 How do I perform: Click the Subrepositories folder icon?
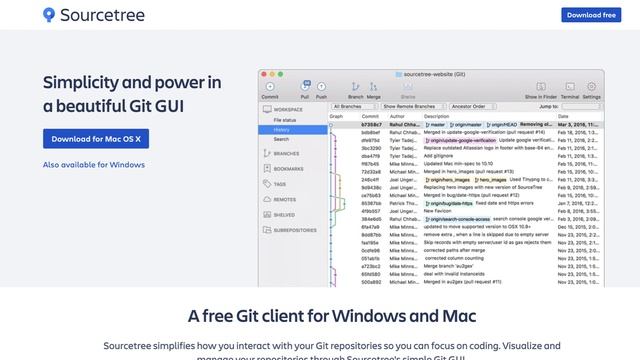click(267, 230)
